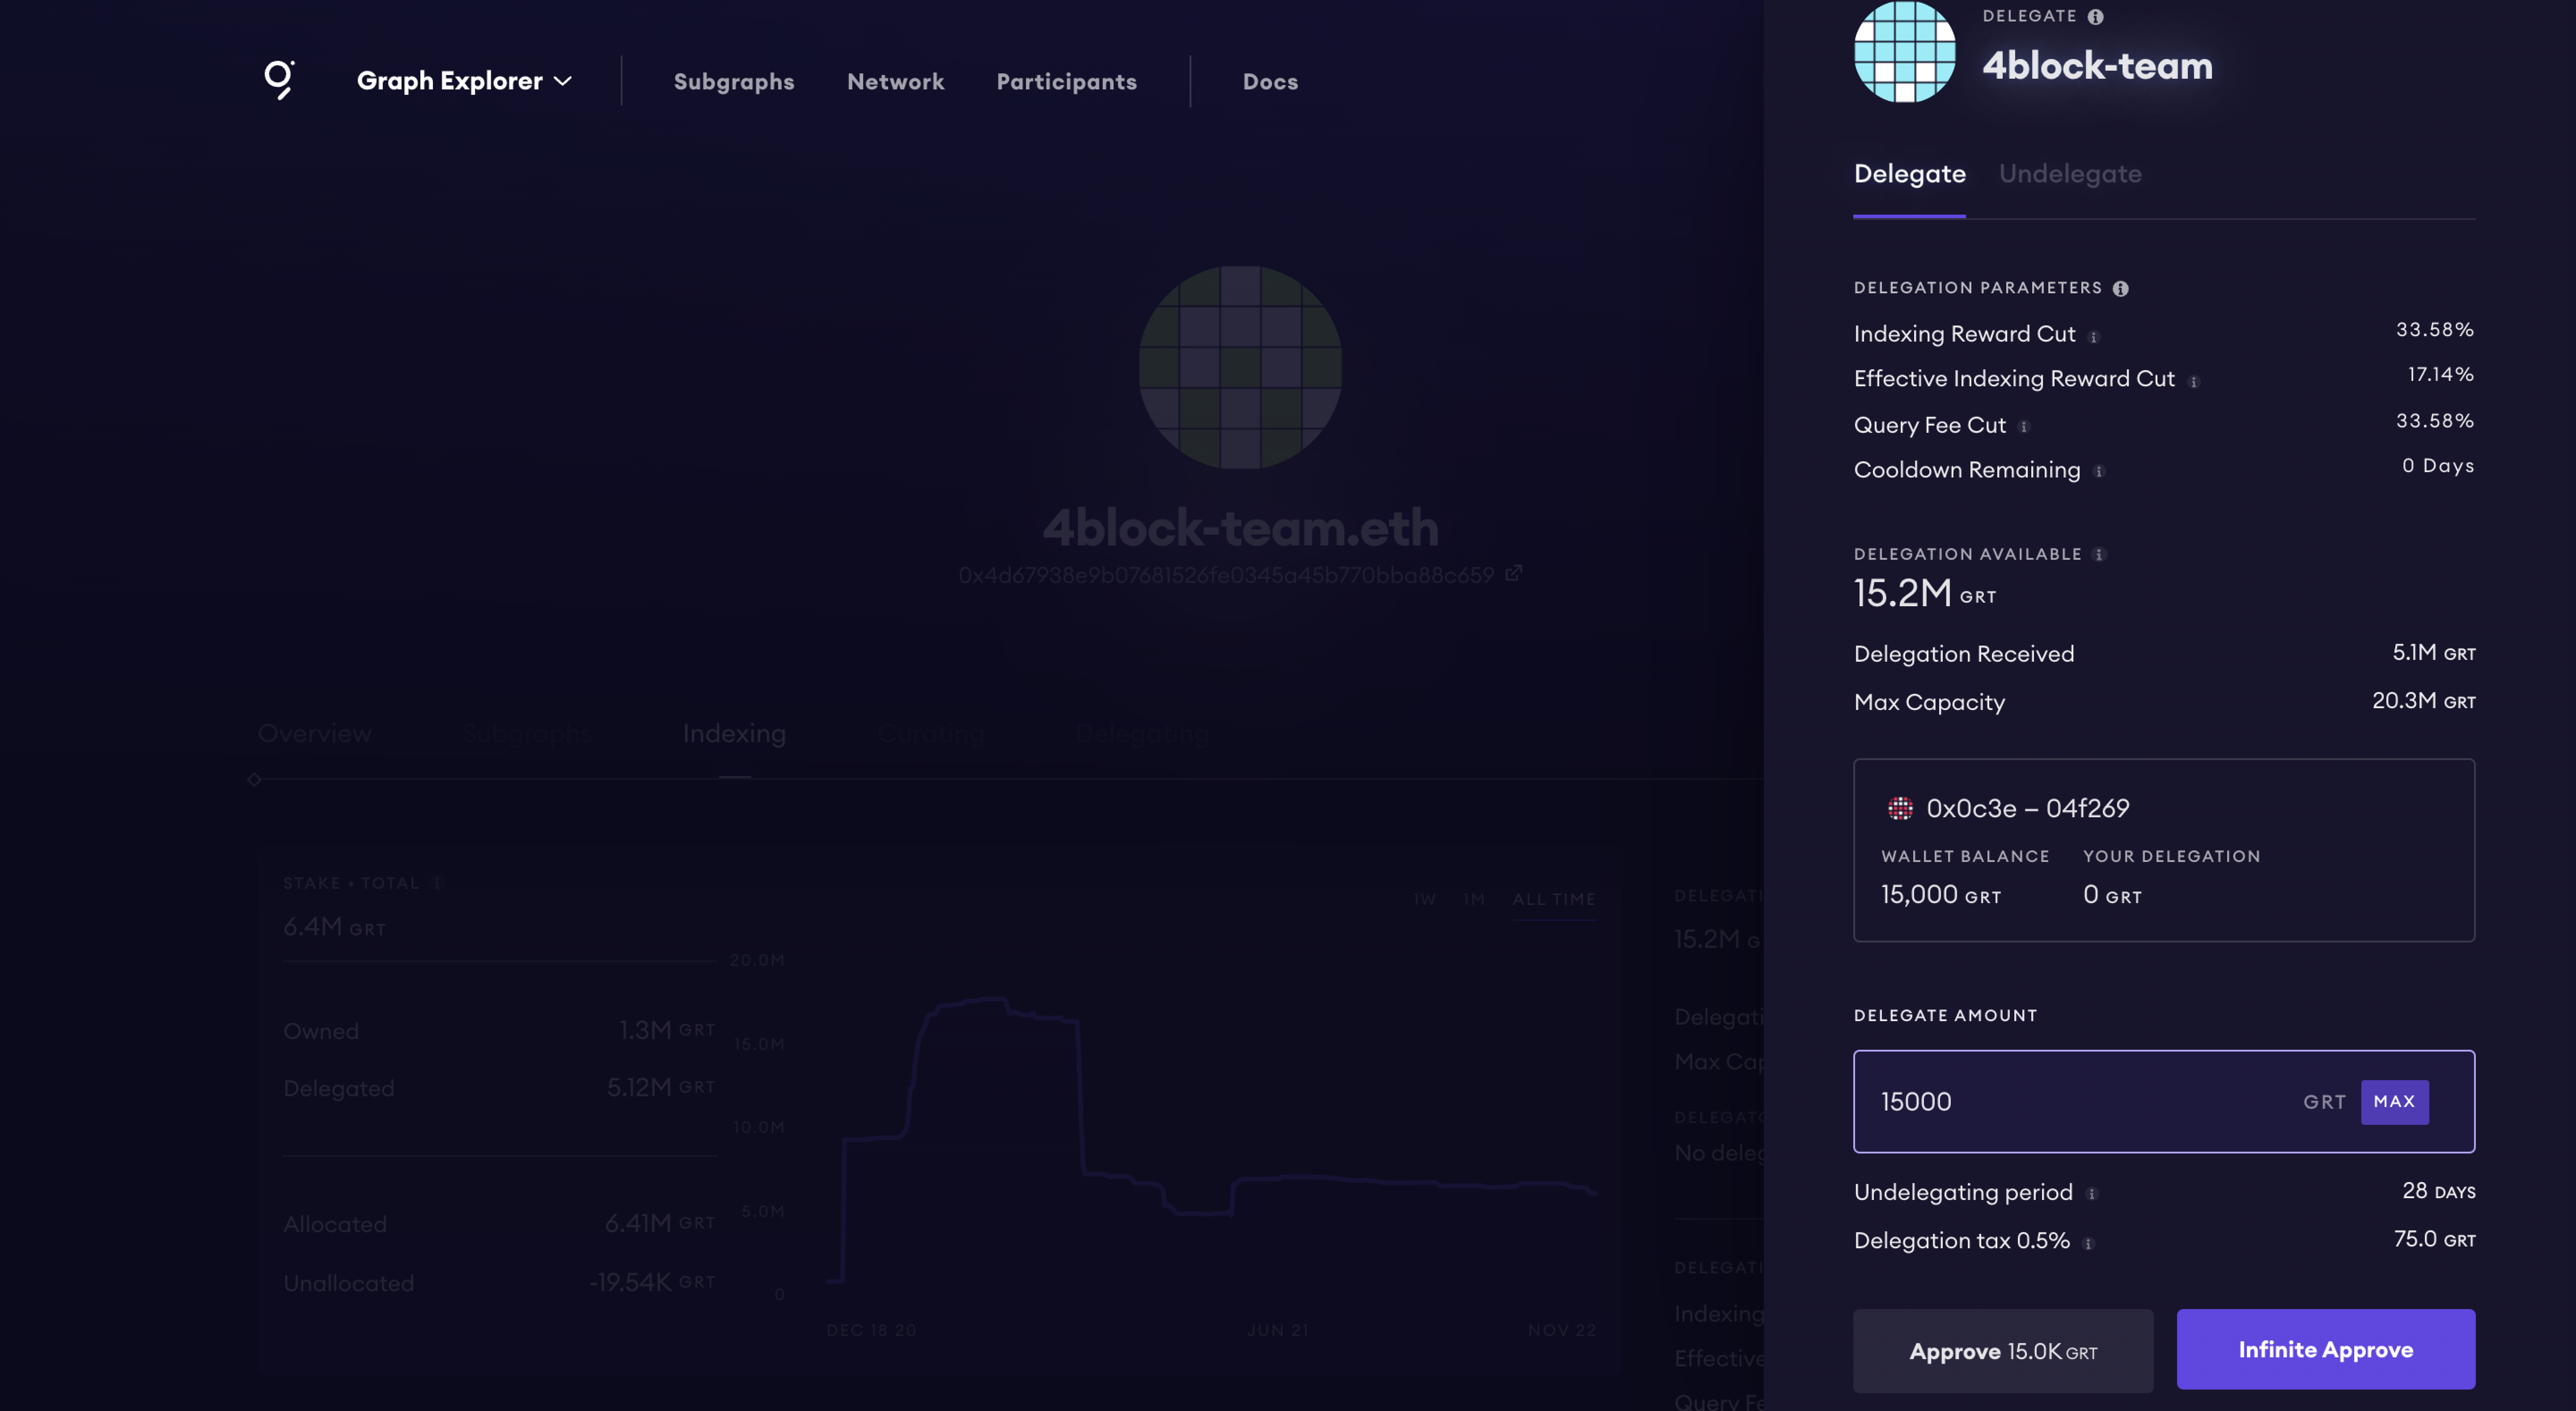Click Undelegating period info icon
2576x1411 pixels.
[2091, 1194]
